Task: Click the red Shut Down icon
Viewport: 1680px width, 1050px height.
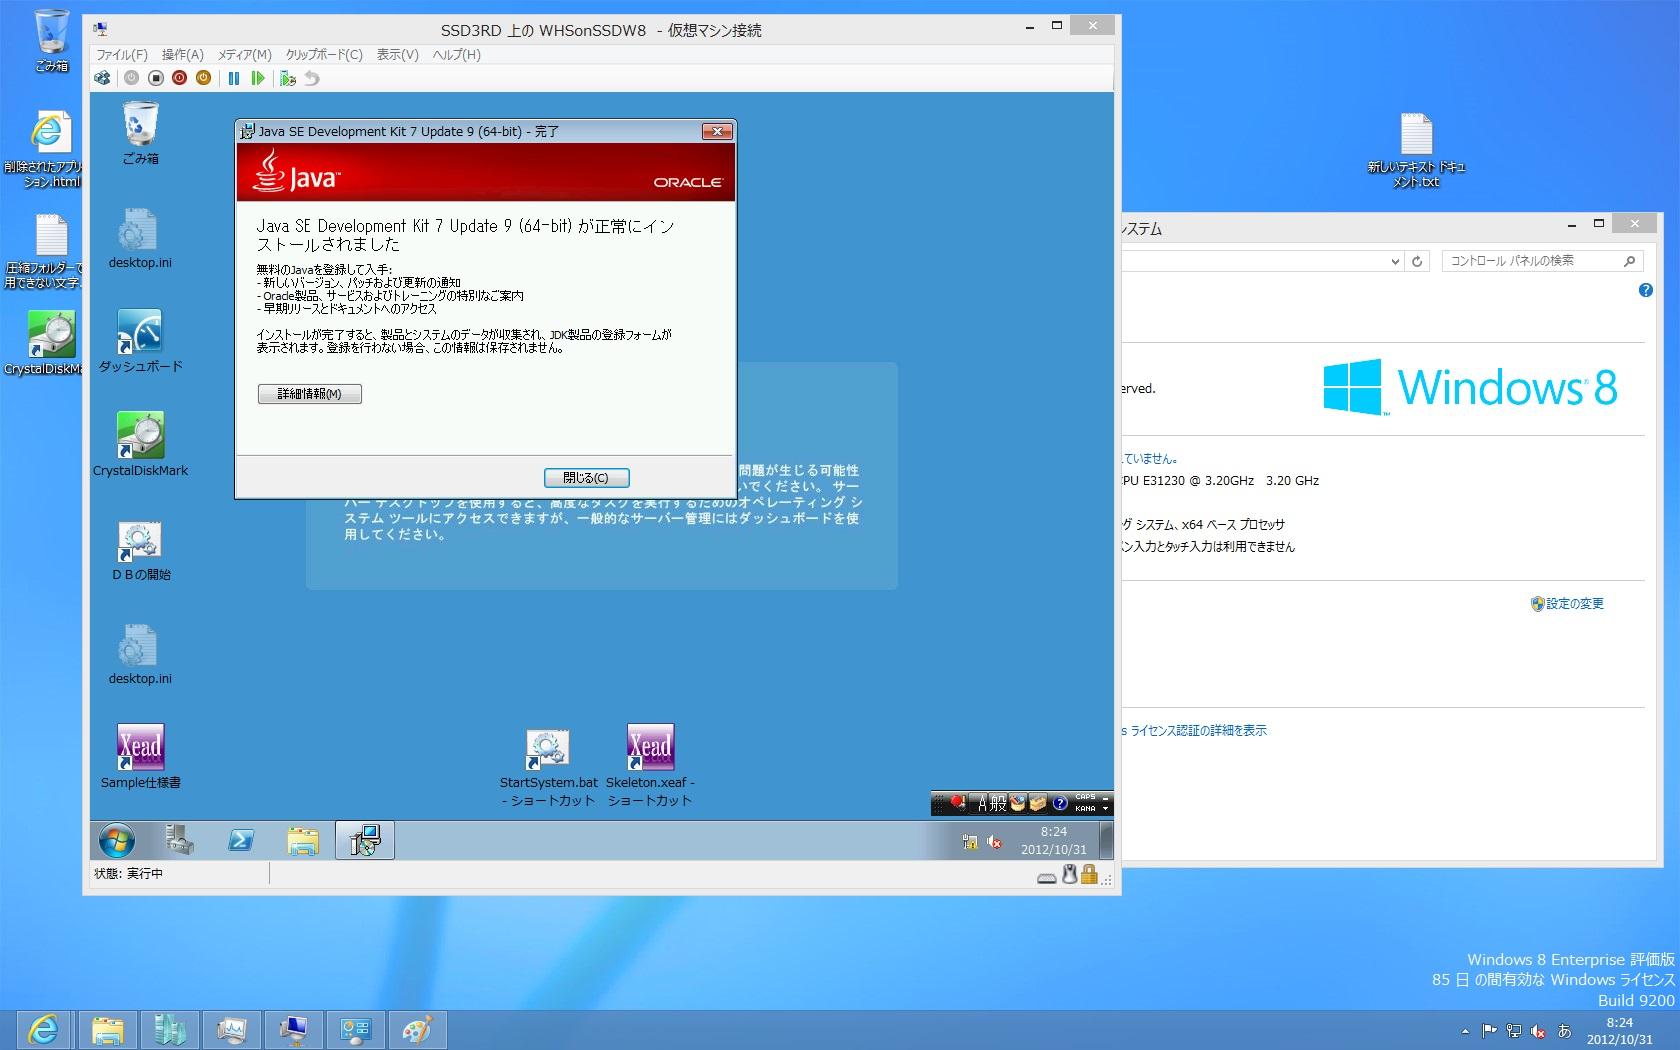Action: [180, 78]
